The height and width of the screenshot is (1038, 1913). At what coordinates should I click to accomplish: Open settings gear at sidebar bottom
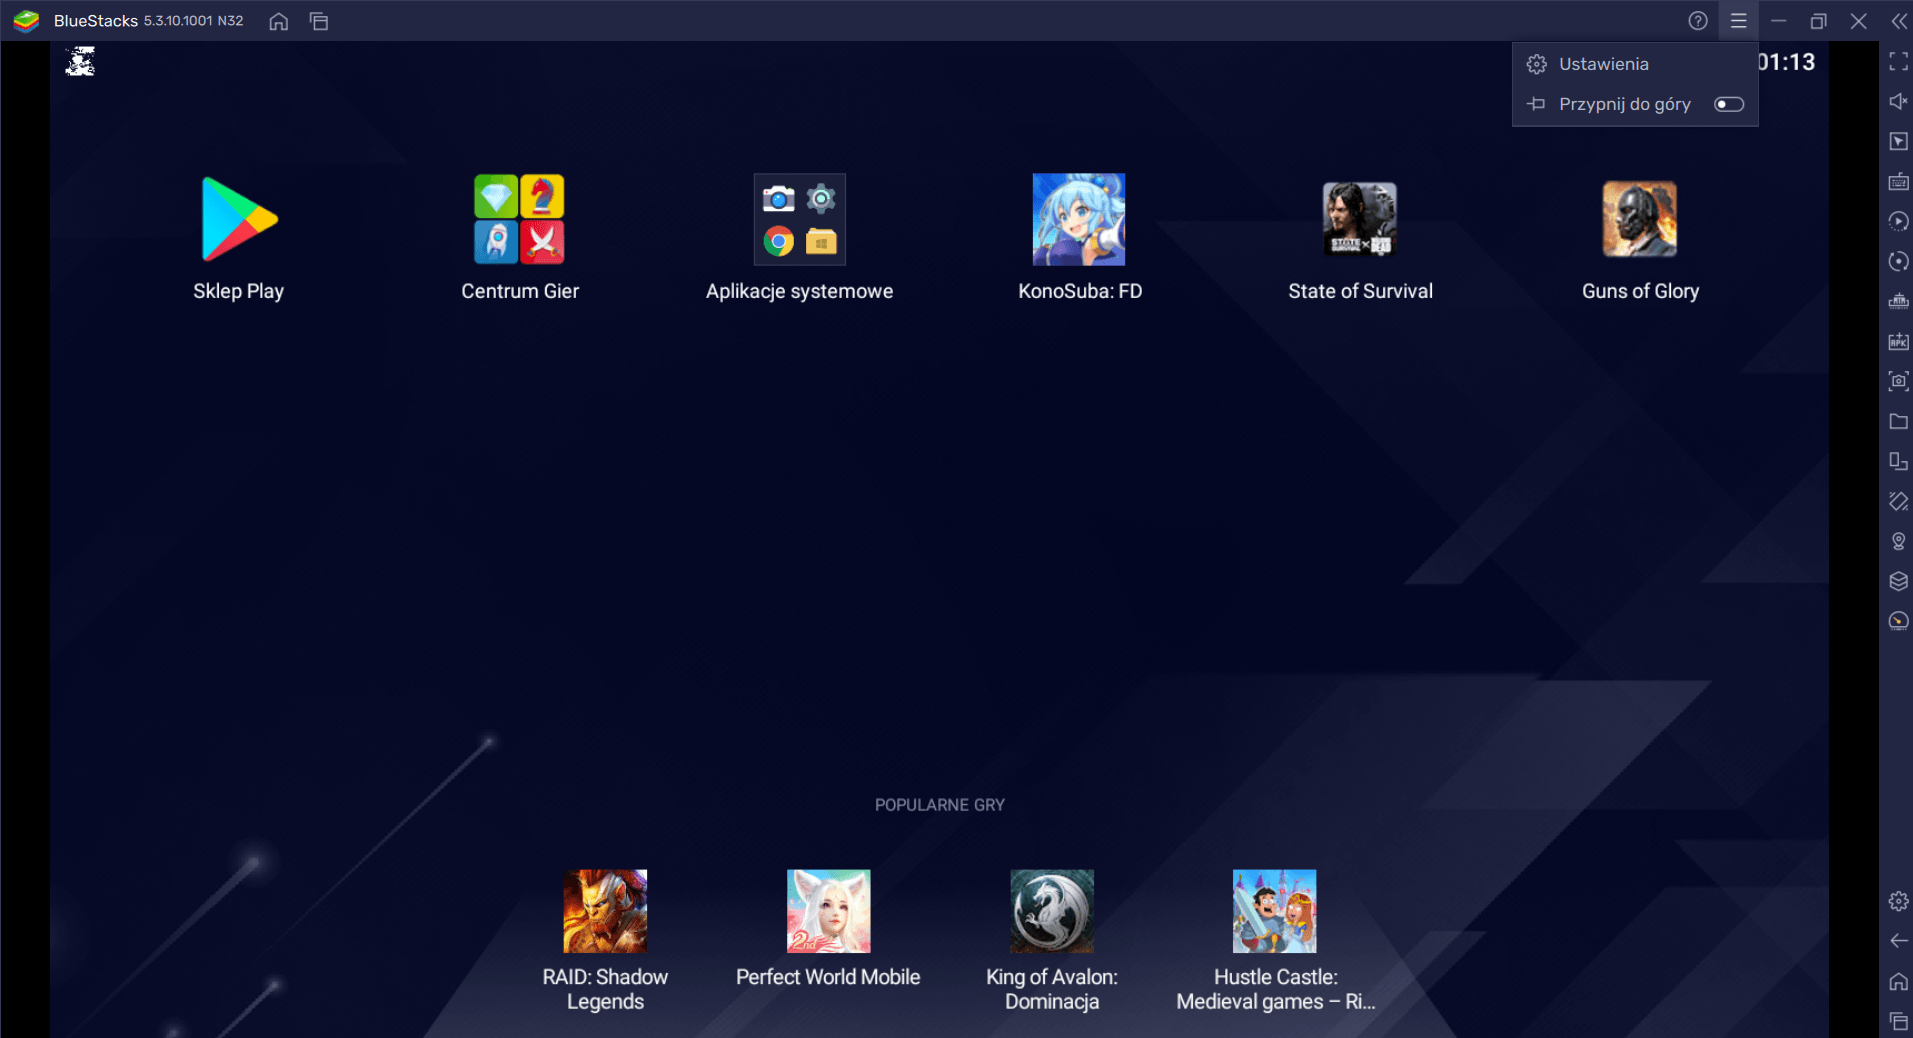(1898, 901)
